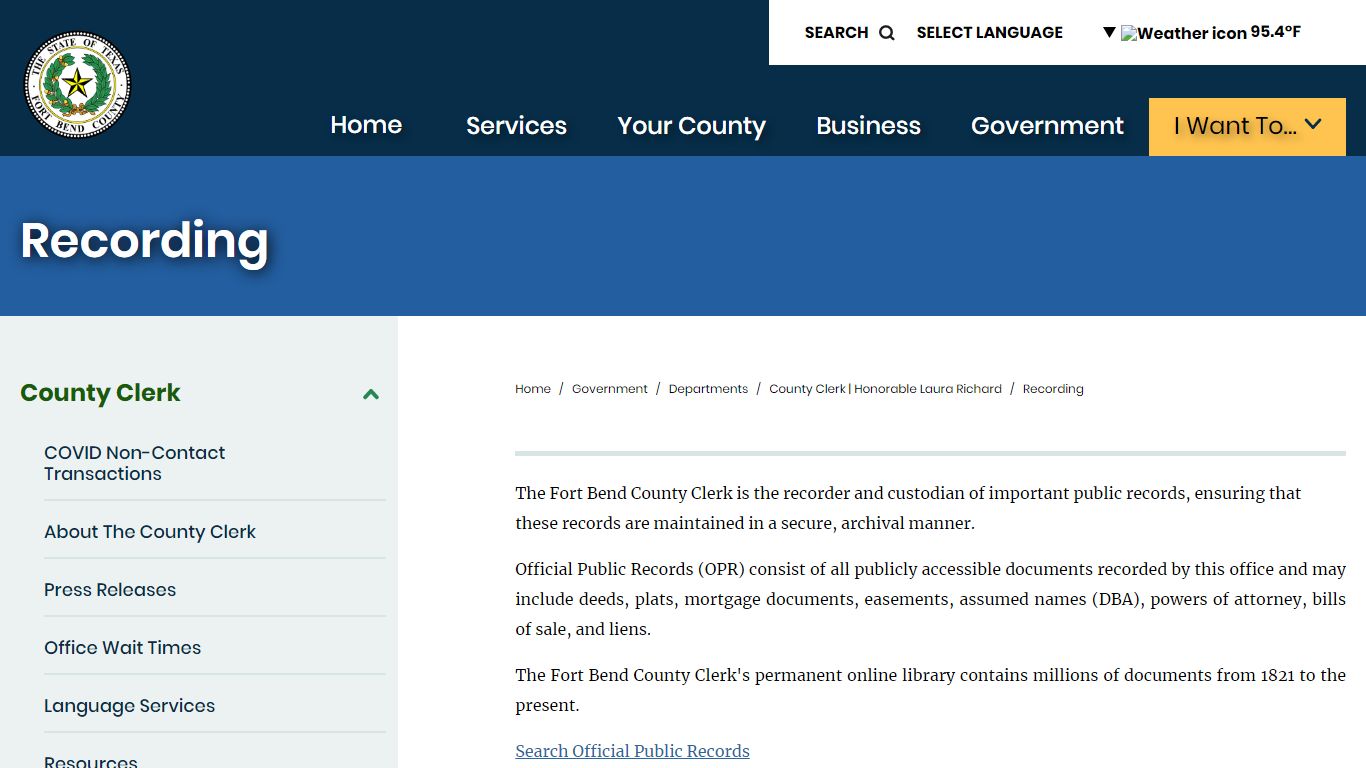Click County Clerk | Honorable Laura Richard breadcrumb
Viewport: 1366px width, 768px height.
[x=885, y=389]
